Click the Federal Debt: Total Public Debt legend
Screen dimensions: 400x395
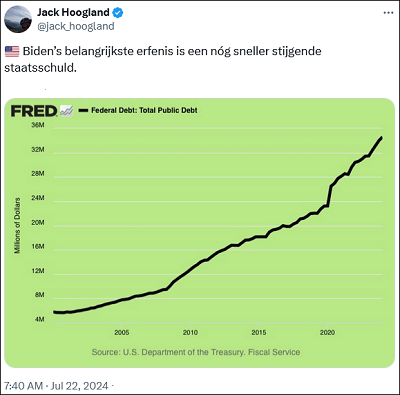[144, 110]
